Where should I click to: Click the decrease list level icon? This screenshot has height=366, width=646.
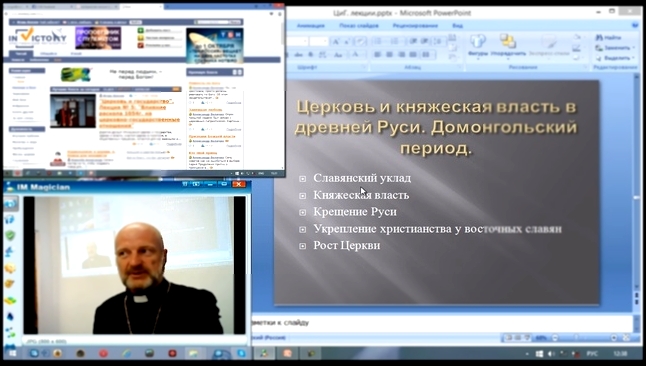413,41
